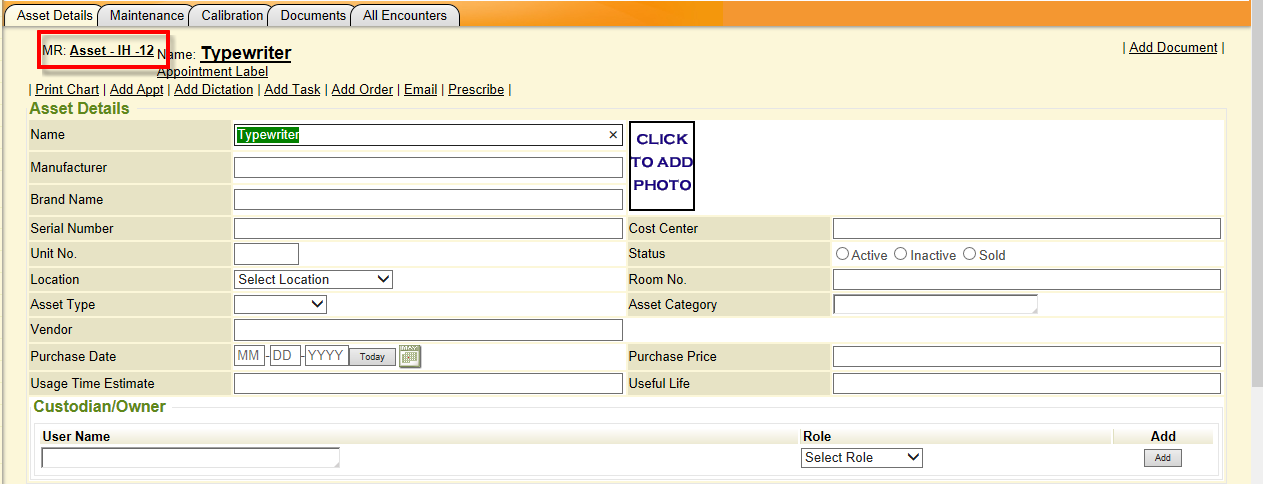Switch to the Calibration tab

[232, 15]
